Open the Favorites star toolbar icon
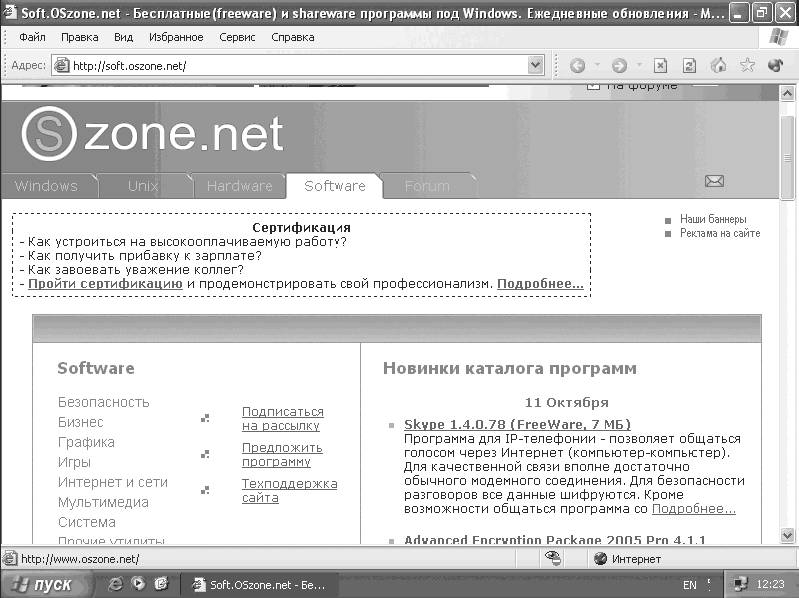This screenshot has height=598, width=799. 747,65
